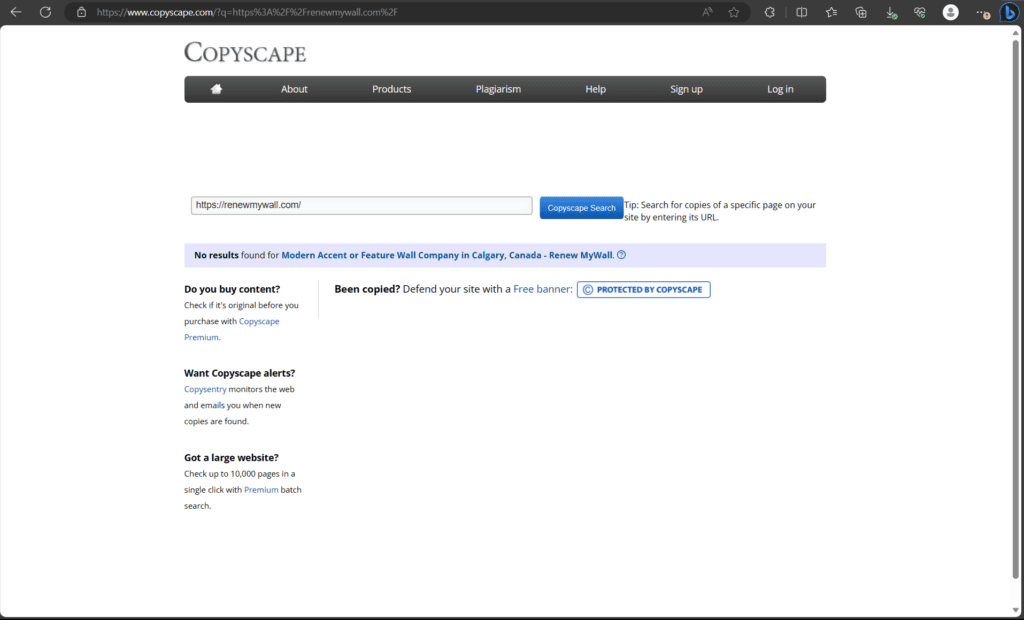Open the Copysentry link
Viewport: 1024px width, 620px height.
(205, 389)
